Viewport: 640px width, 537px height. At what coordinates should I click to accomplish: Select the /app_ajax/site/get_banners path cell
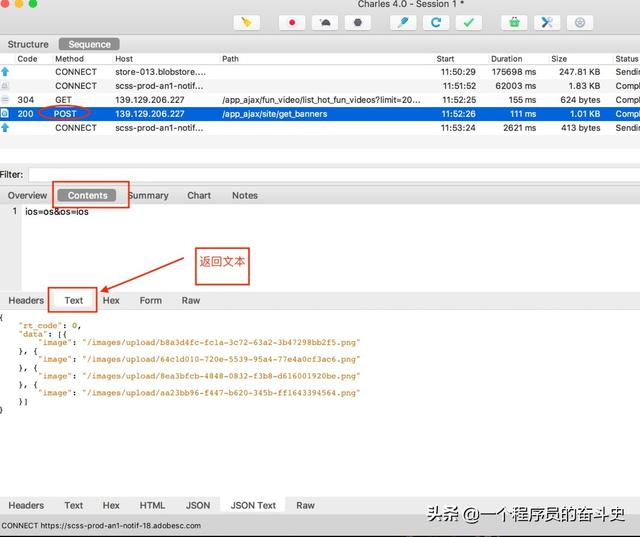point(275,114)
